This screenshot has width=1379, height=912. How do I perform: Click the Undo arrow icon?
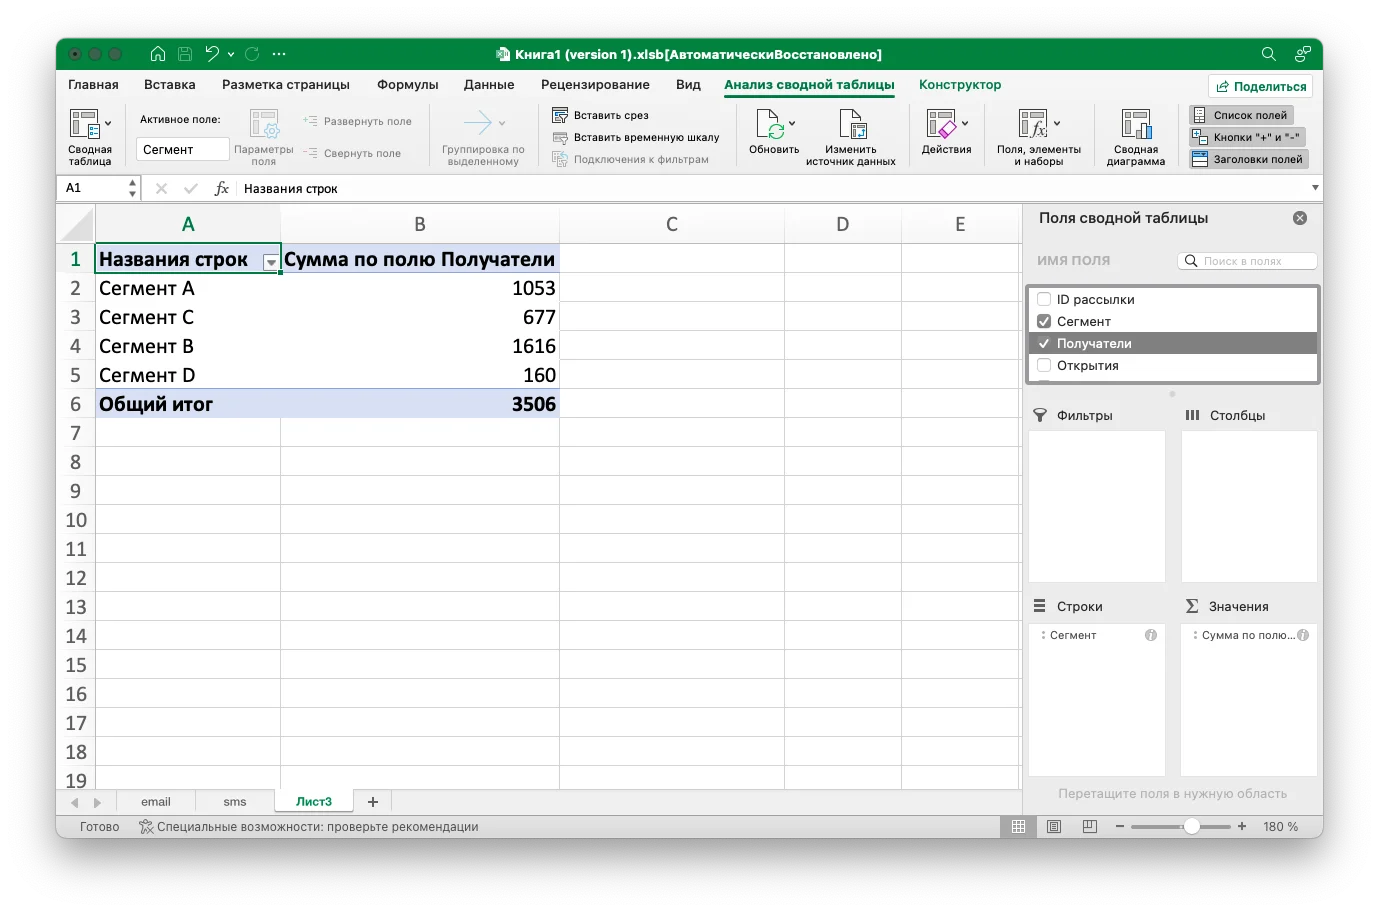tap(211, 54)
